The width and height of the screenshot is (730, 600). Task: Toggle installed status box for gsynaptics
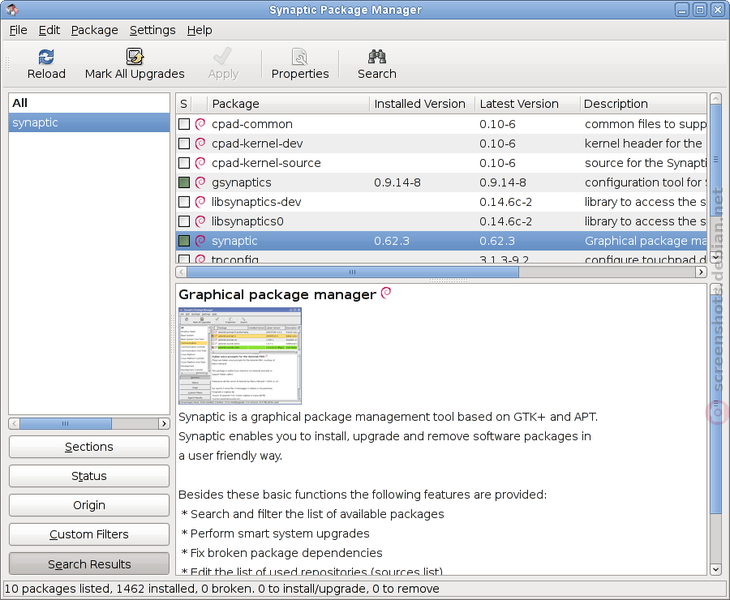click(184, 182)
